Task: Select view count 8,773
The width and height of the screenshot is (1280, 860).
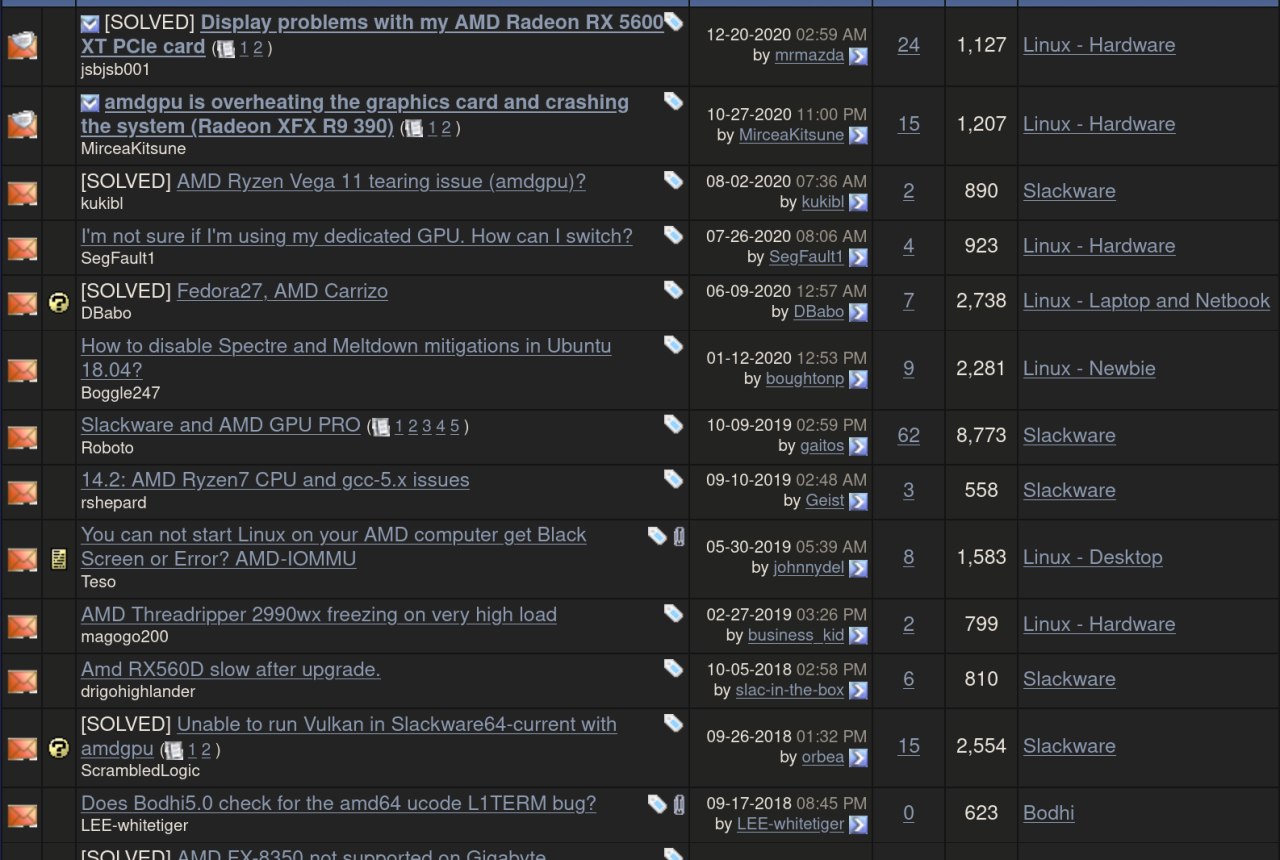Action: [981, 435]
